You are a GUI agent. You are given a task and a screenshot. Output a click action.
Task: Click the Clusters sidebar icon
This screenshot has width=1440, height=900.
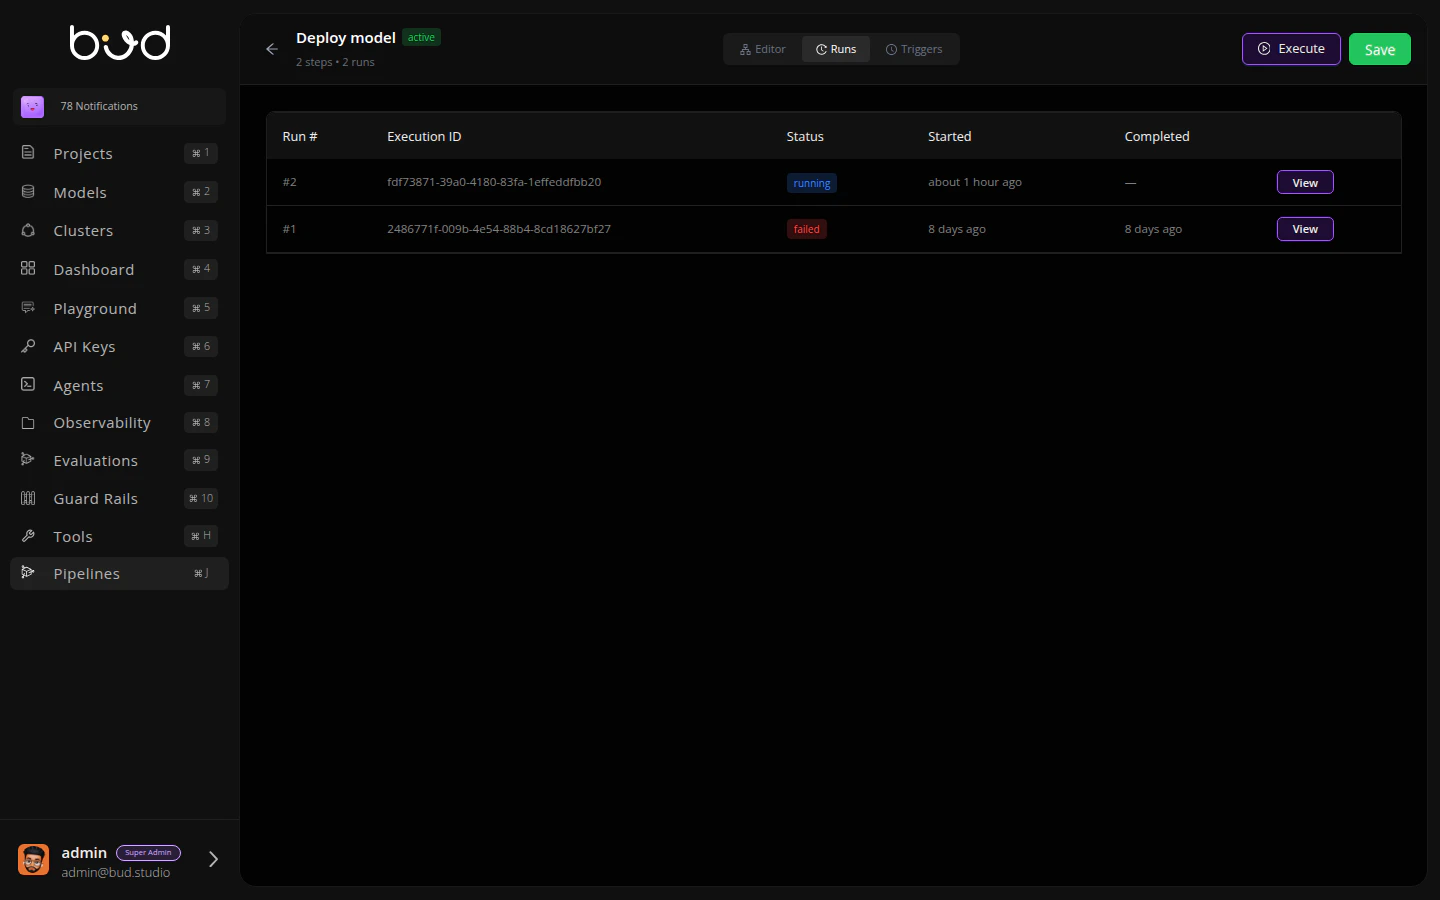pyautogui.click(x=28, y=230)
